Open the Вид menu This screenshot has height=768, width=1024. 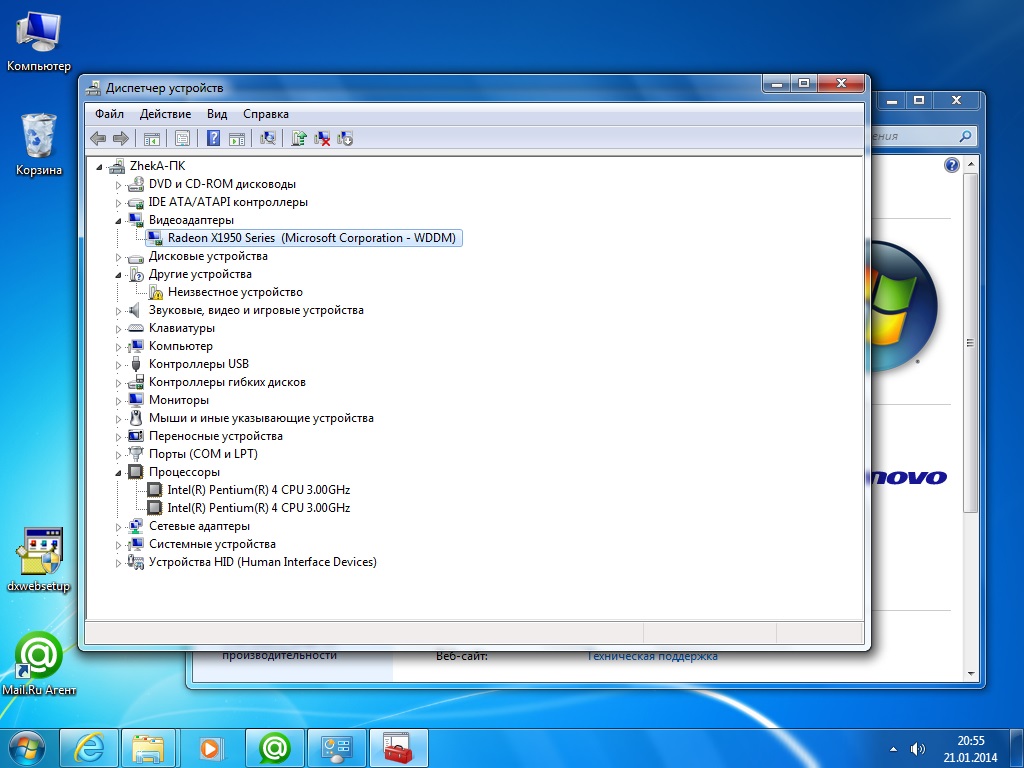point(217,114)
